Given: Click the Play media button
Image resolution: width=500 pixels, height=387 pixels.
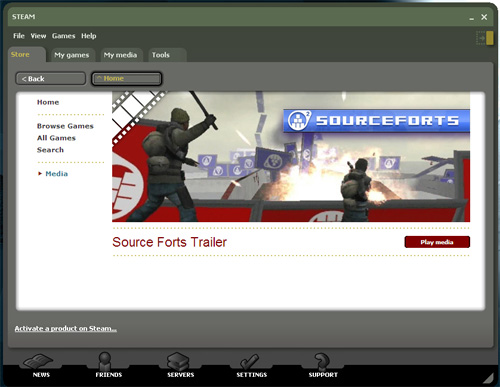Looking at the screenshot, I should 437,242.
